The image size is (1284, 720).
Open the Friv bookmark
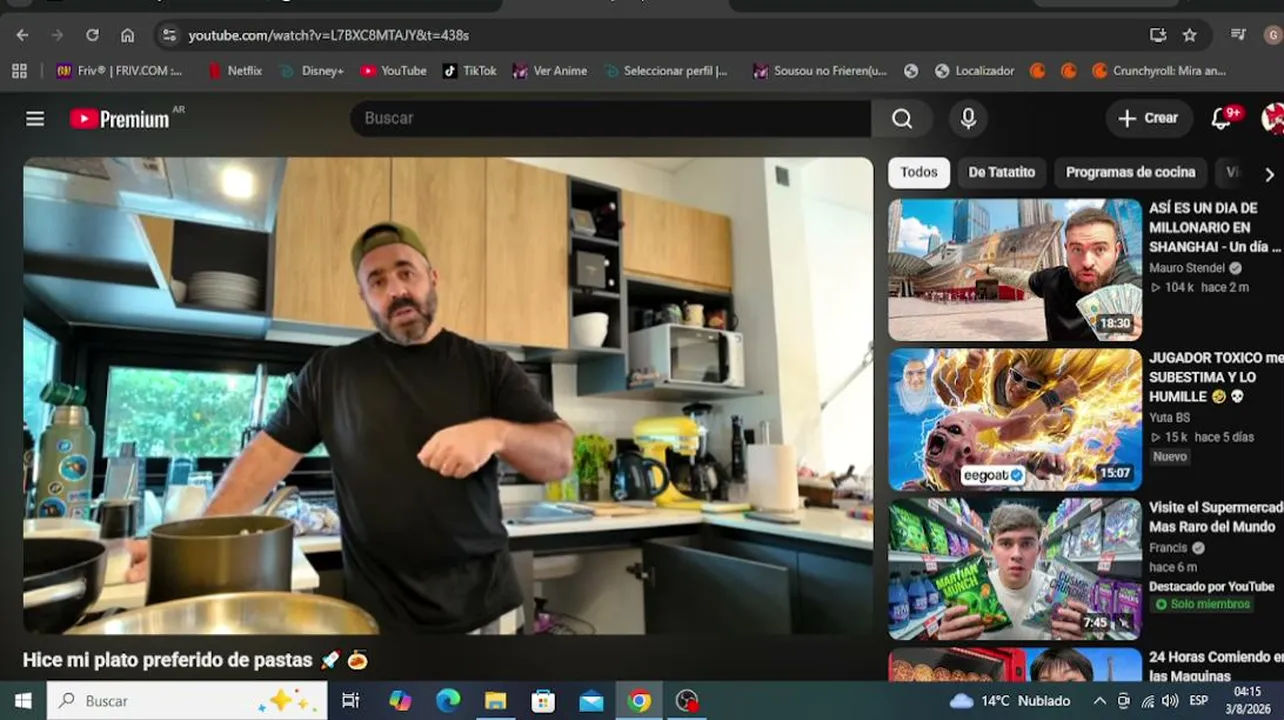[x=119, y=71]
